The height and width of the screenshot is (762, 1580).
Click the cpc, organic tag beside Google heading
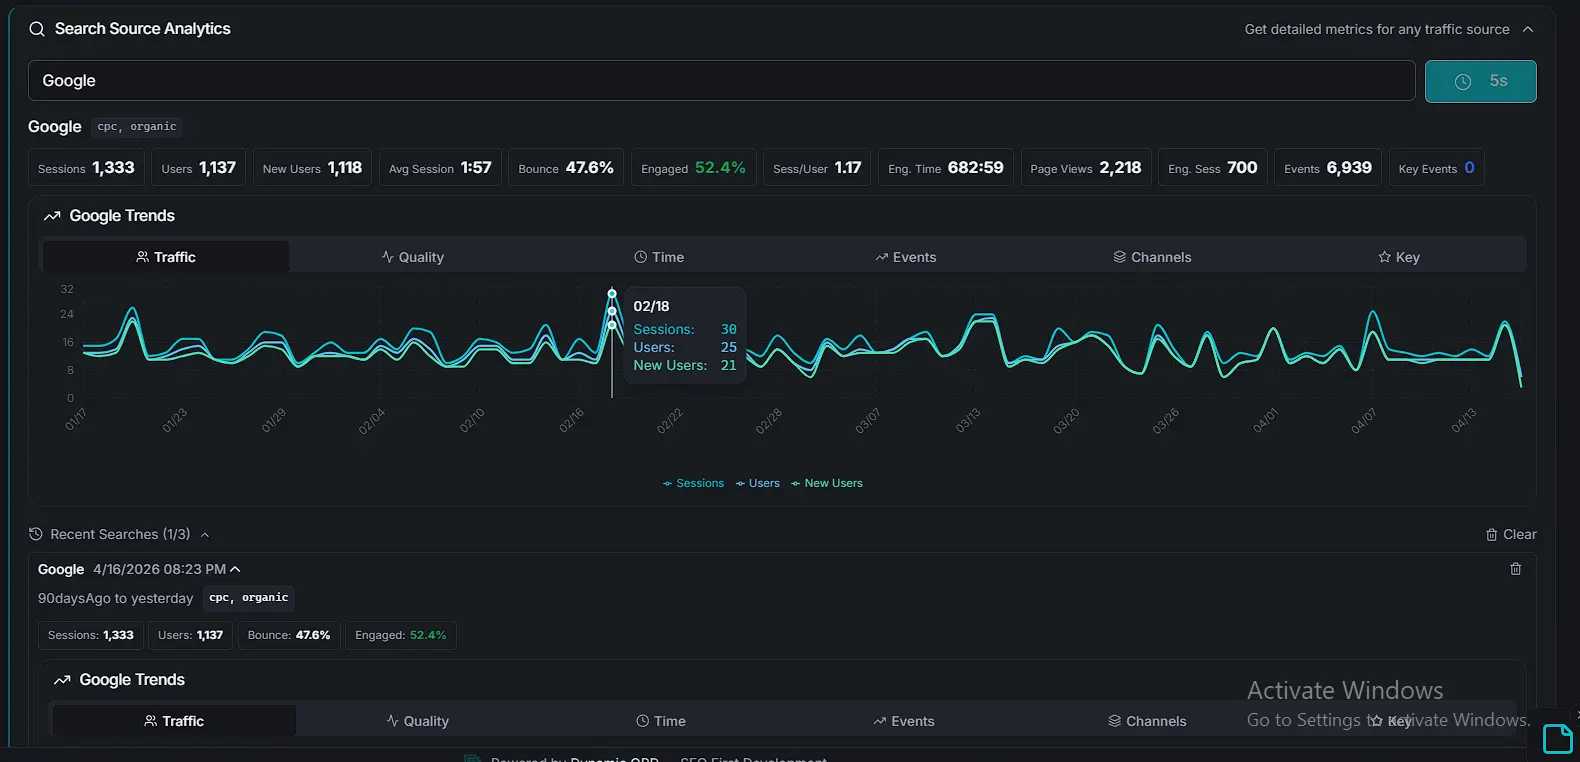137,127
